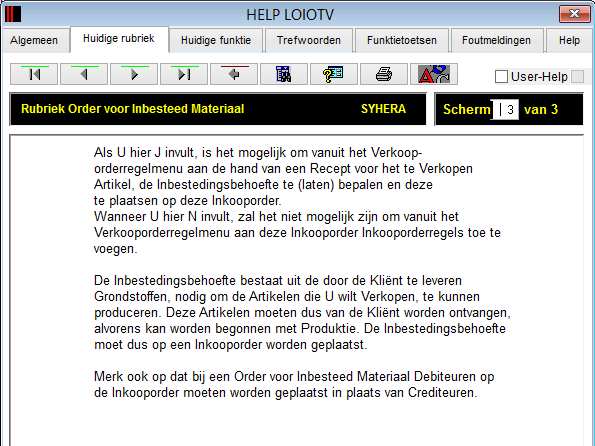Open the search binoculars document icon

click(284, 74)
